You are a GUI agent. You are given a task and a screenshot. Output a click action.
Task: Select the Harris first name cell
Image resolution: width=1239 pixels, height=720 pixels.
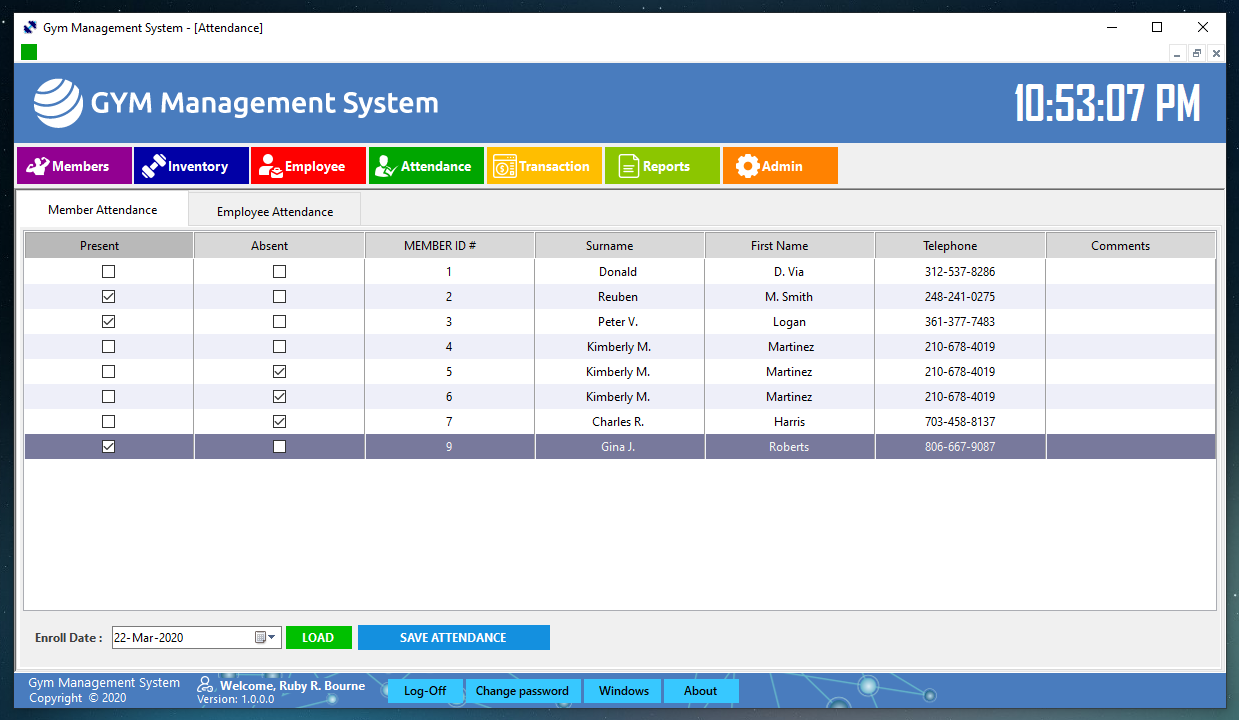(790, 422)
